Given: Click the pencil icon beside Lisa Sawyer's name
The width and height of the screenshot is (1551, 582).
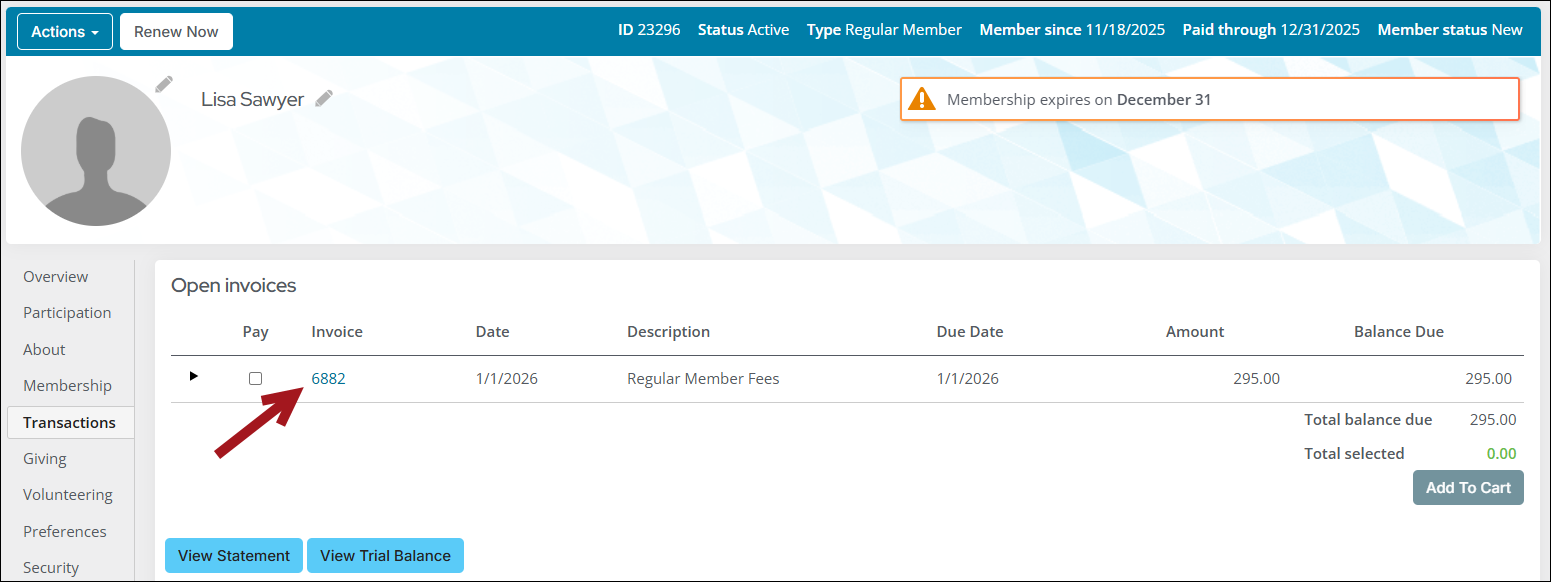Looking at the screenshot, I should tap(323, 98).
